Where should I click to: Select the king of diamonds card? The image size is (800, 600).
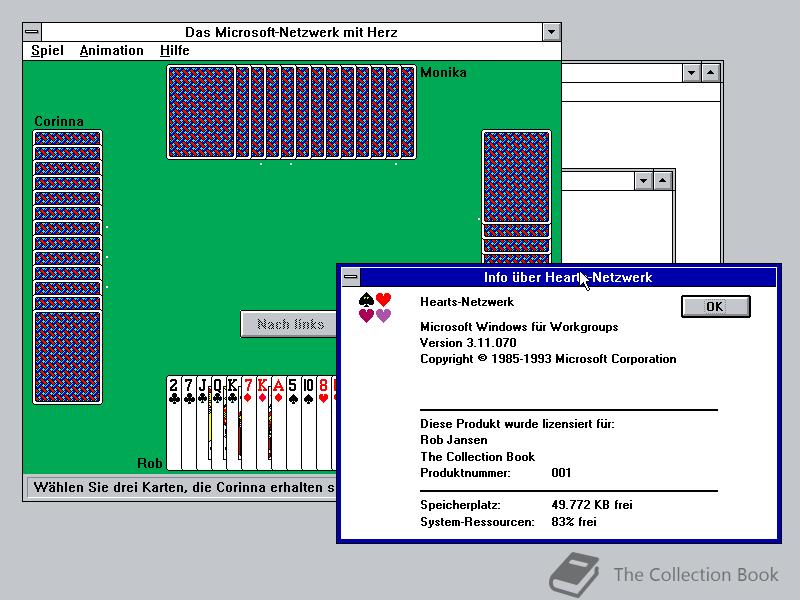[263, 423]
